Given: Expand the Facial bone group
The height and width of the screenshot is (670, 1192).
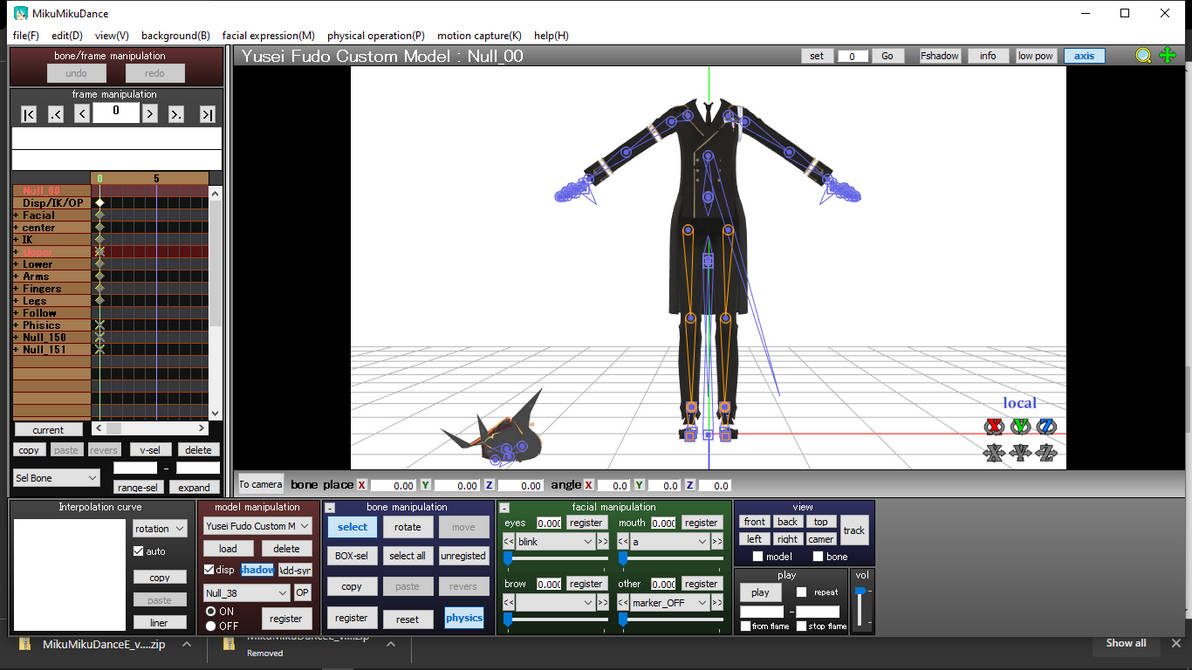Looking at the screenshot, I should point(16,216).
